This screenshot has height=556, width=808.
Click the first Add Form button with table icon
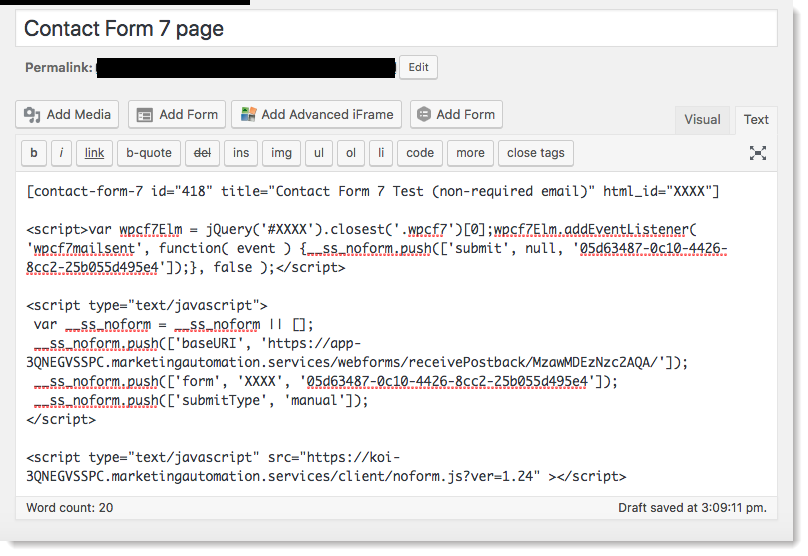[177, 114]
